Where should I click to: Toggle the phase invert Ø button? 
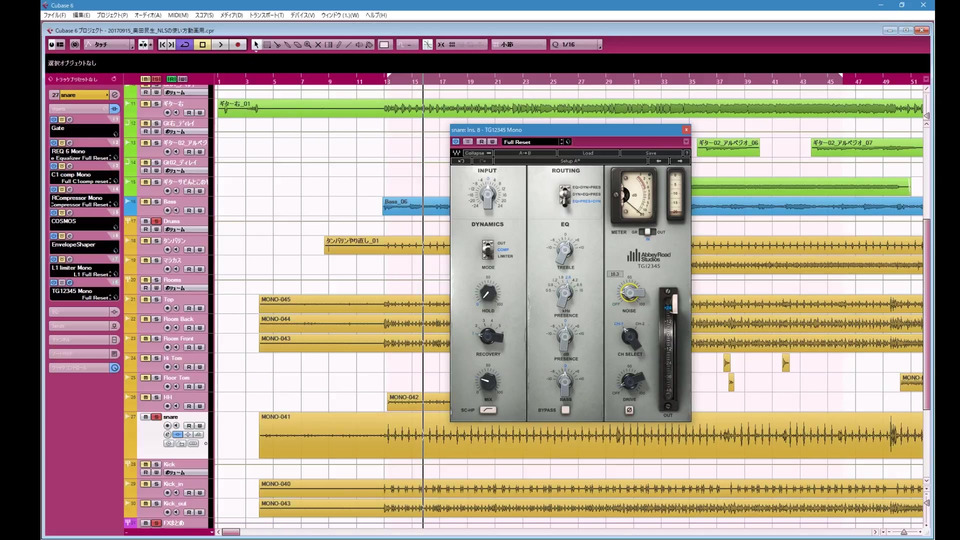tap(629, 410)
